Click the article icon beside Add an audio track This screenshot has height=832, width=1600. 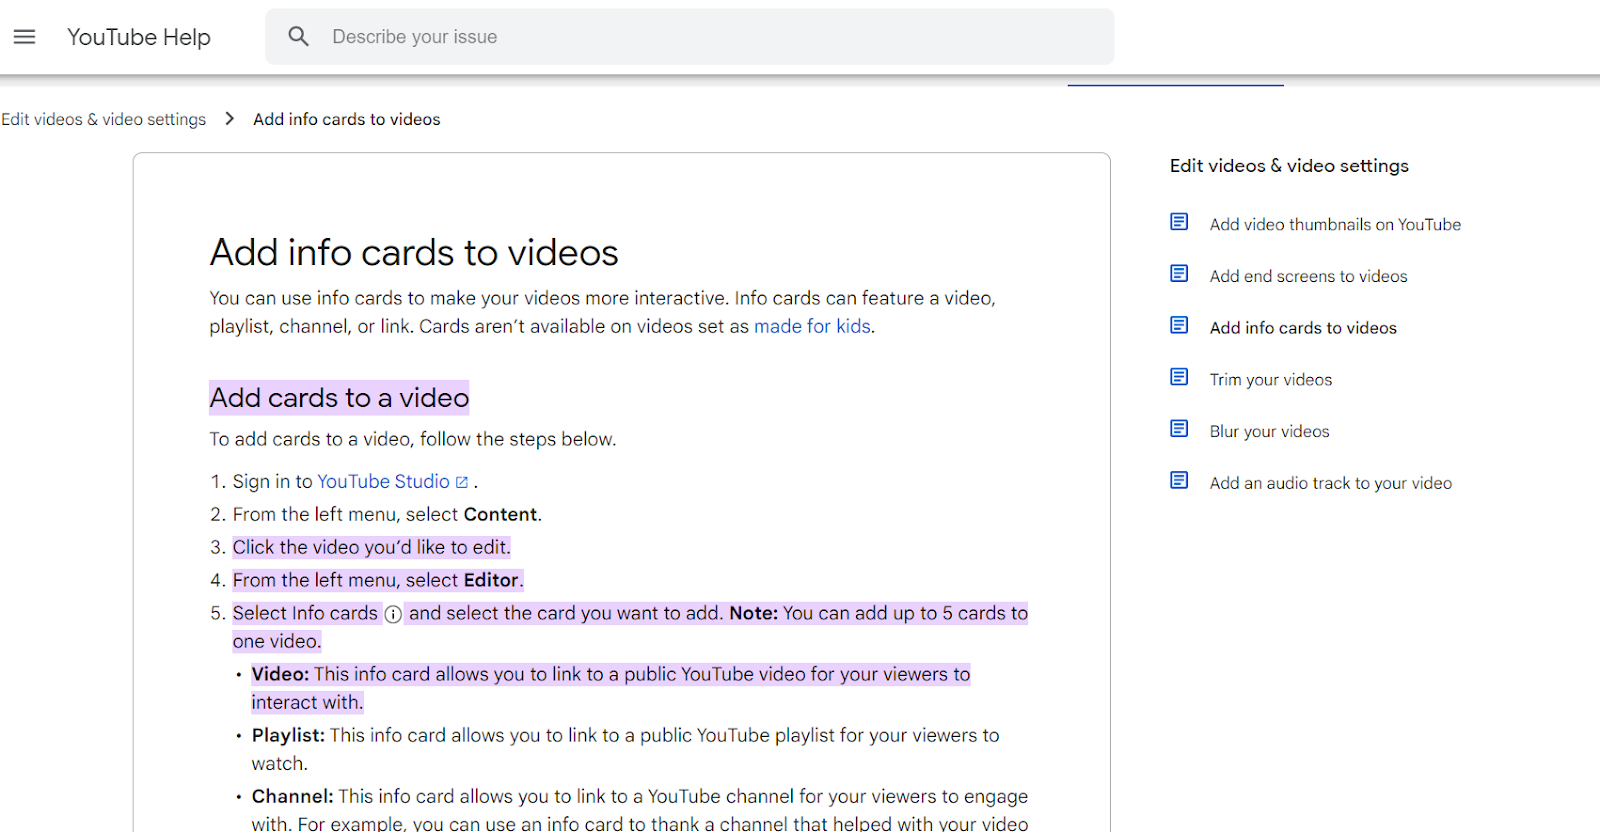[1179, 481]
